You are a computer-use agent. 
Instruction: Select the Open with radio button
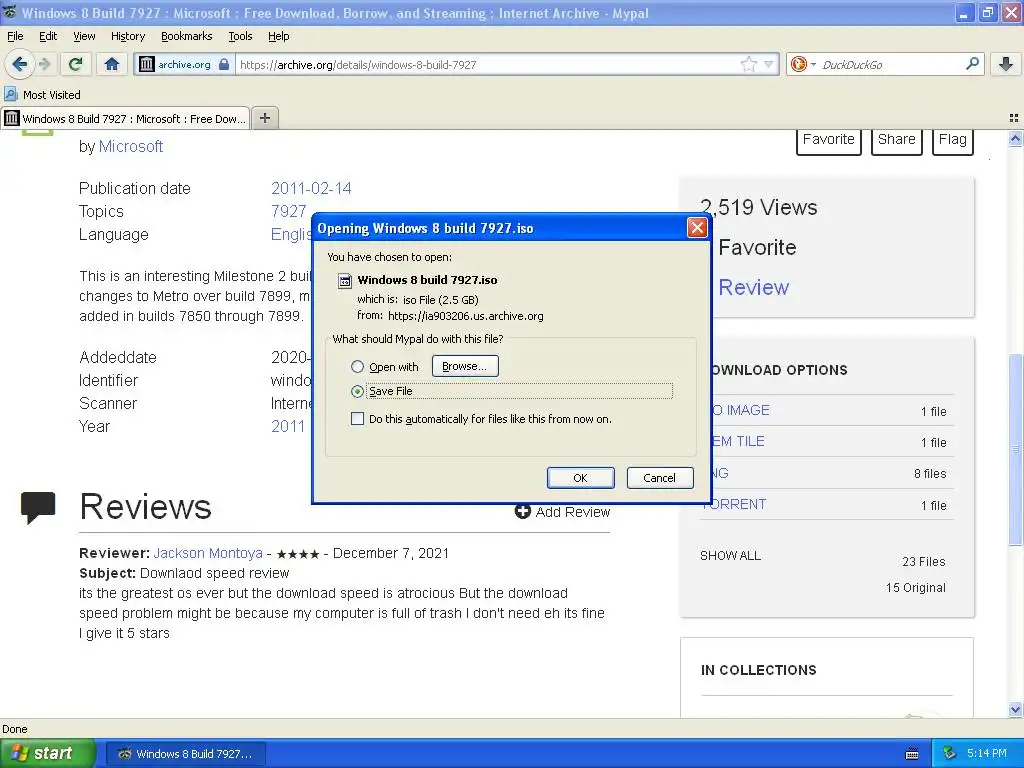click(x=357, y=367)
